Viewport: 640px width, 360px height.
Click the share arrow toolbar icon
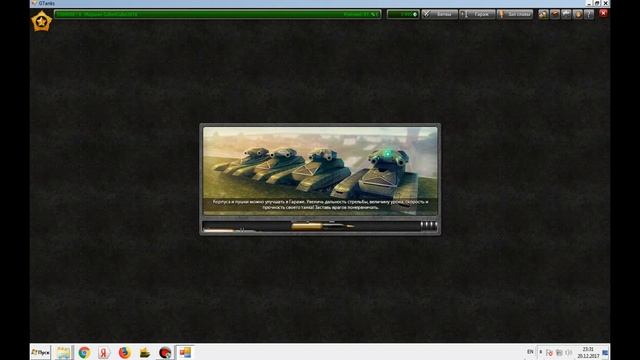(566, 14)
